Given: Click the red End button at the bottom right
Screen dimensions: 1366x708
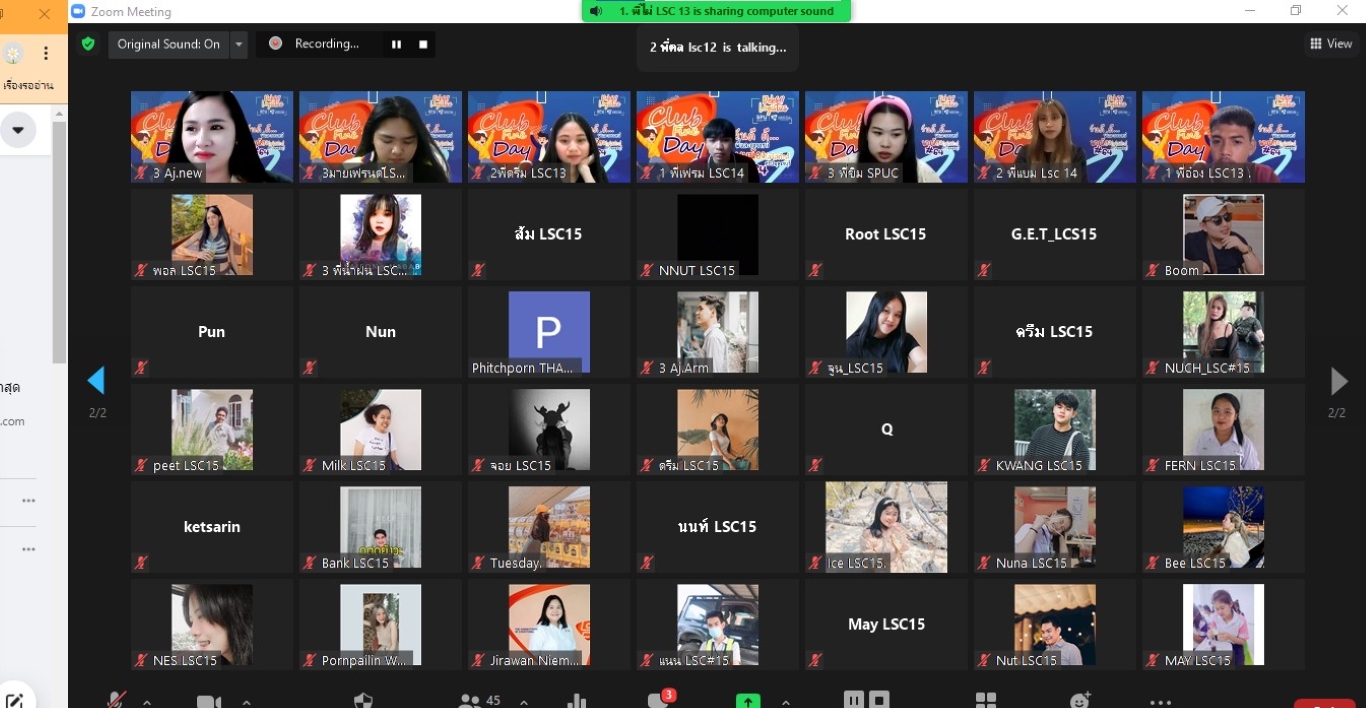Looking at the screenshot, I should [1325, 703].
